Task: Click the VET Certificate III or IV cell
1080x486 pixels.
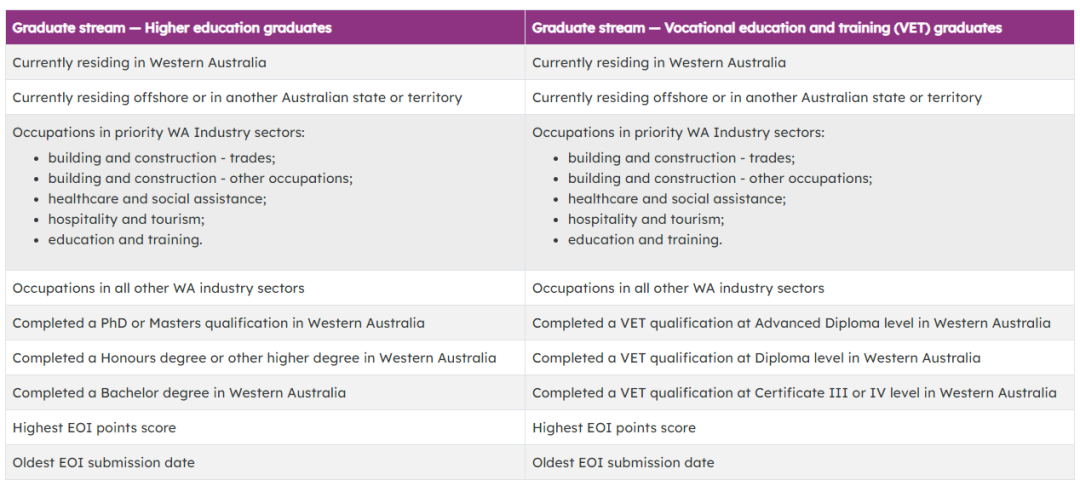Action: (x=794, y=393)
